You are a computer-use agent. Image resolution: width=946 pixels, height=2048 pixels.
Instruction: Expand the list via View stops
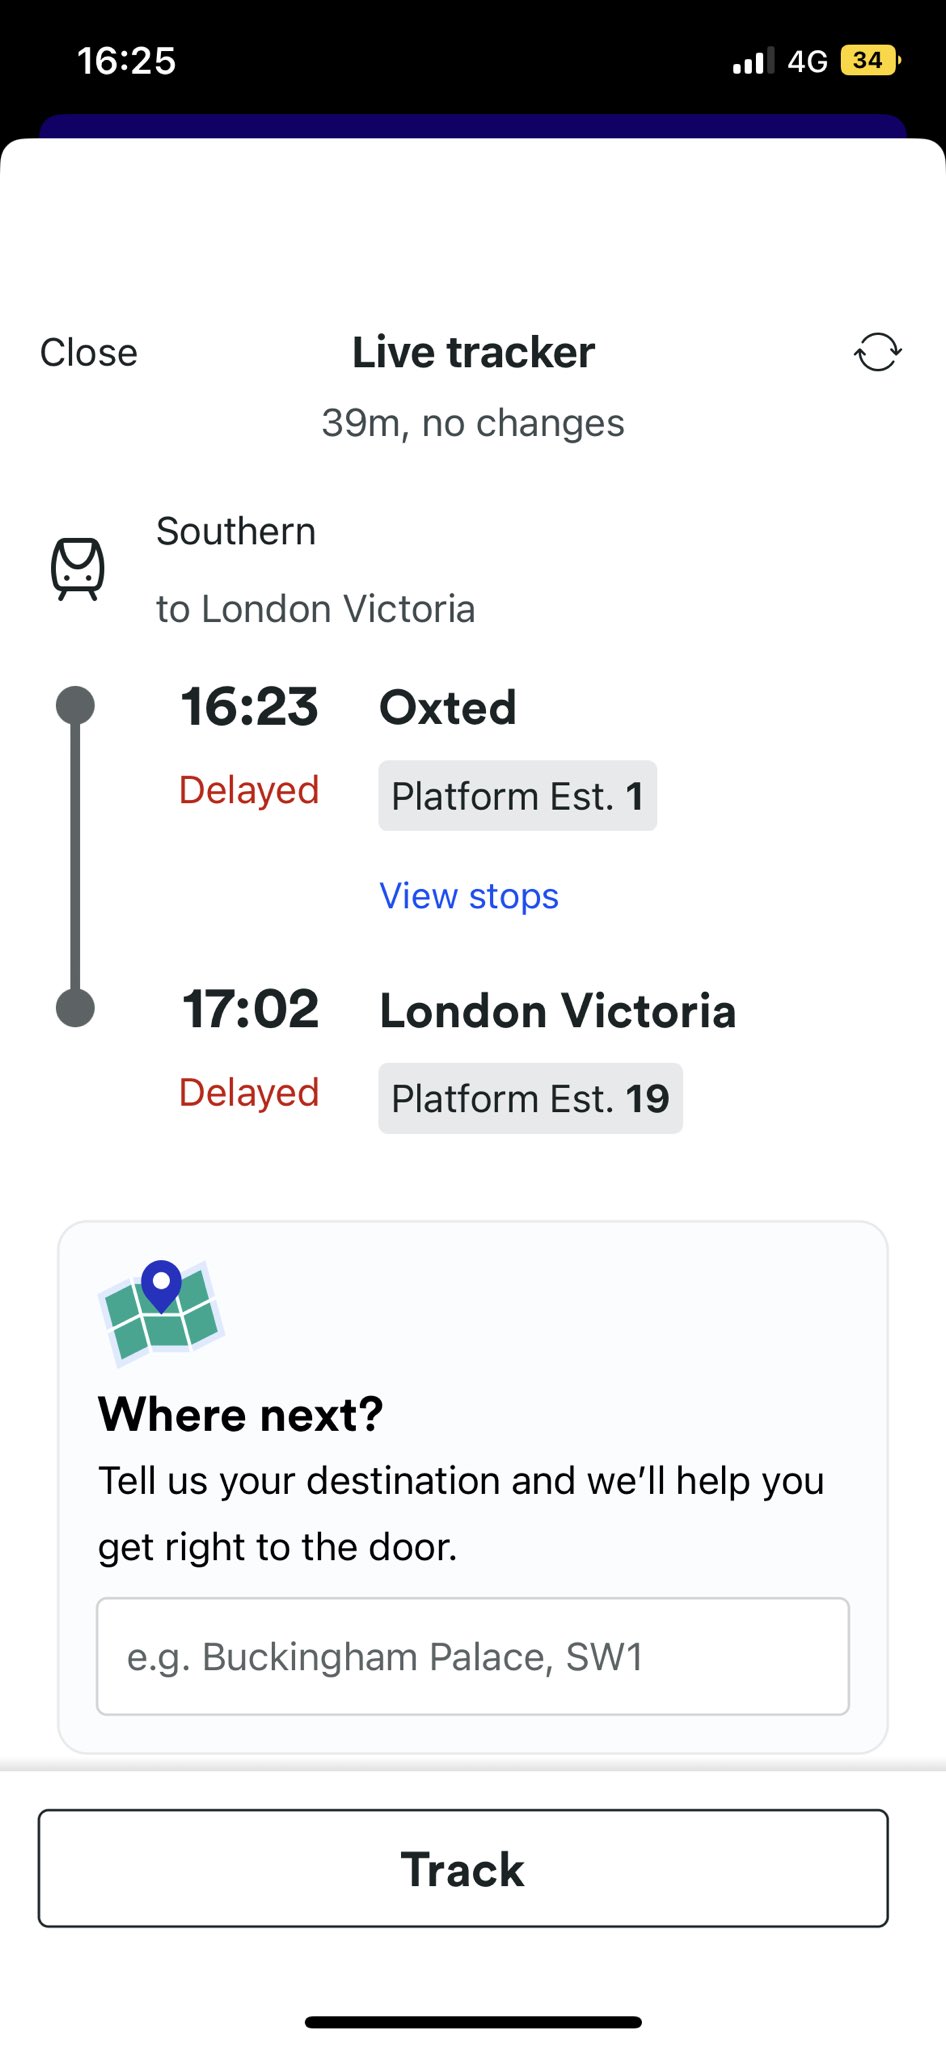[x=468, y=896]
